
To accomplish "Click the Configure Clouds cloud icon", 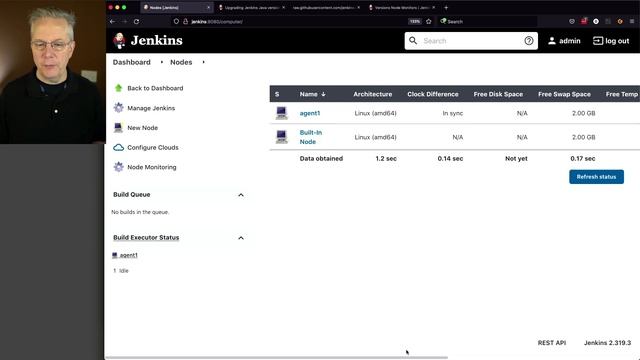I will 118,147.
